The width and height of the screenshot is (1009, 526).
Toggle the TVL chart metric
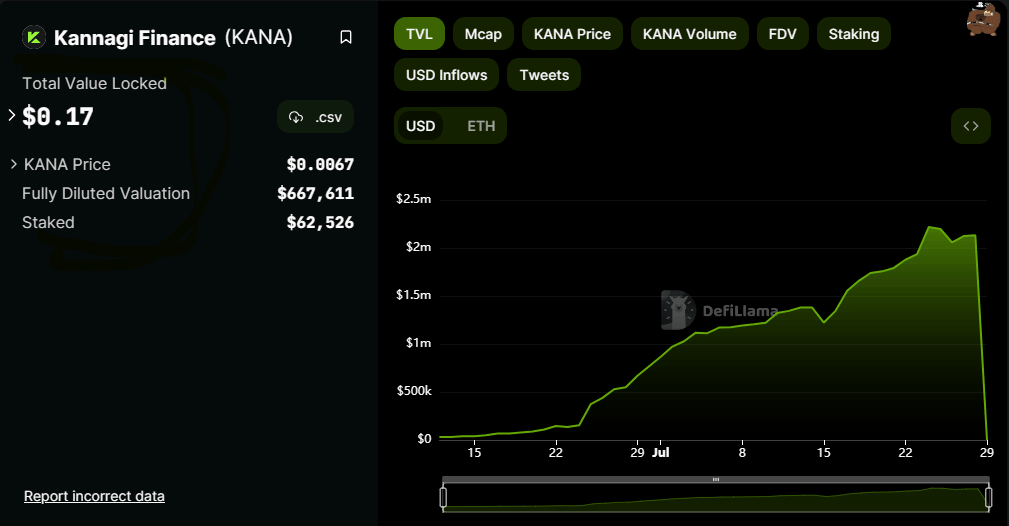point(419,34)
